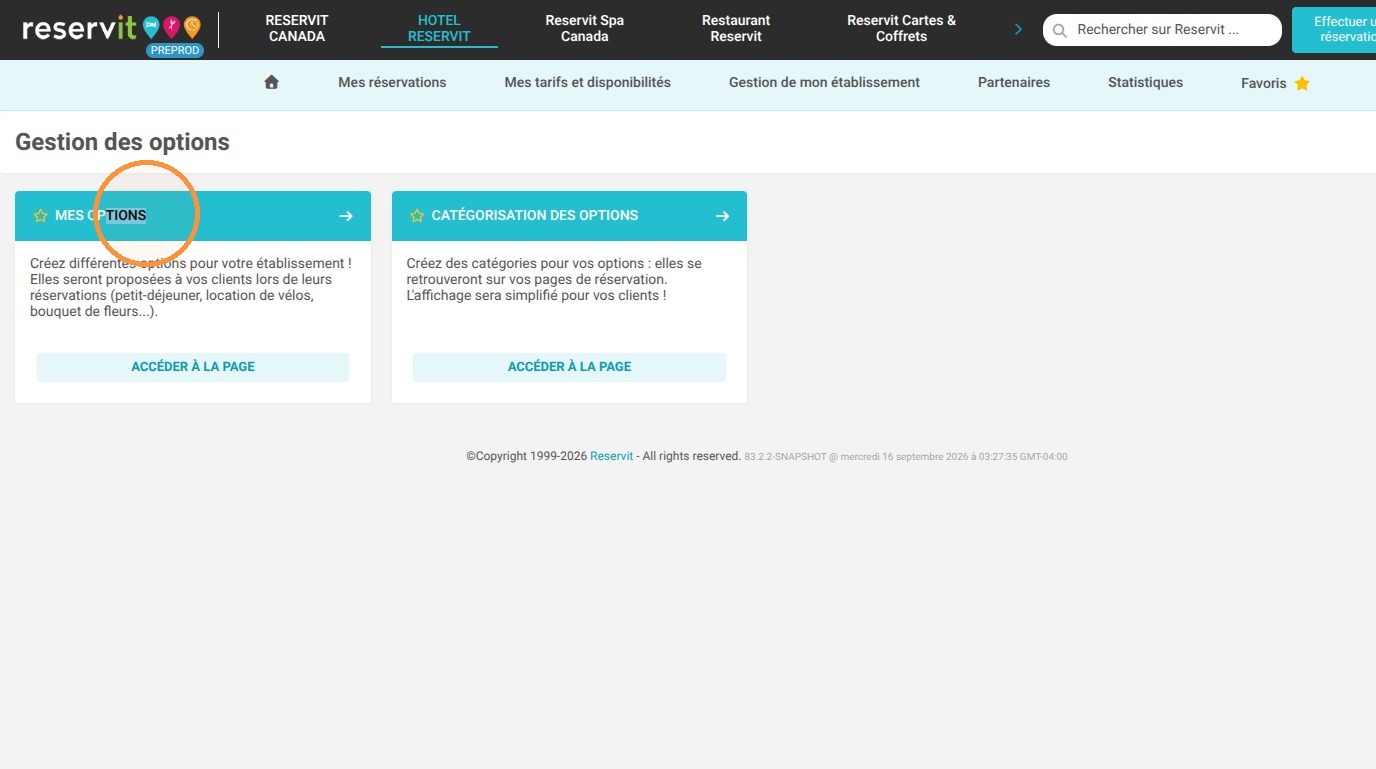Viewport: 1376px width, 769px height.
Task: Click the yellow Favoris star icon
Action: coord(1302,83)
